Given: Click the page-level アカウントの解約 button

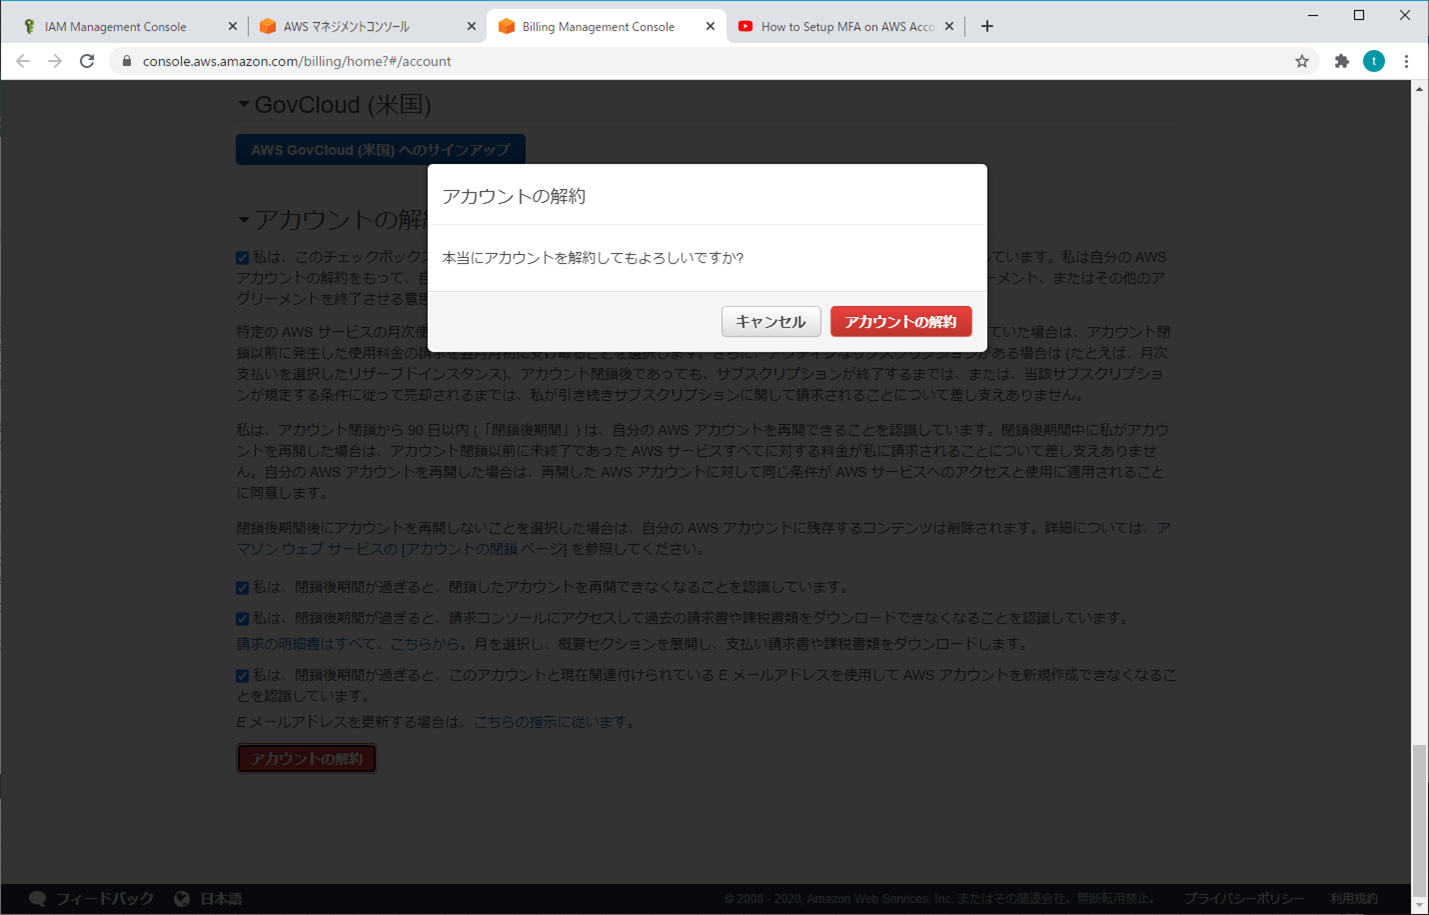Looking at the screenshot, I should click(x=306, y=759).
